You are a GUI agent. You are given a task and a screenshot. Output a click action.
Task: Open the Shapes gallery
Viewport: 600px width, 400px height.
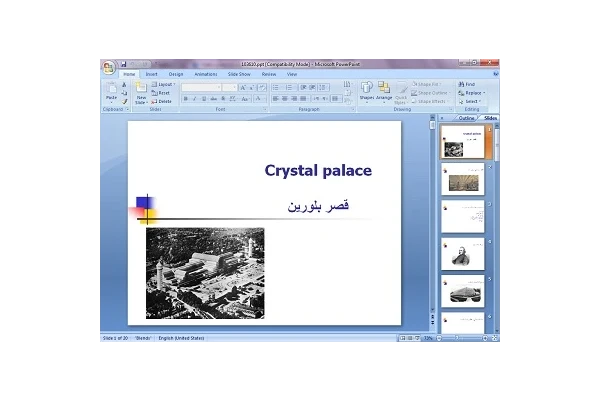(x=366, y=90)
